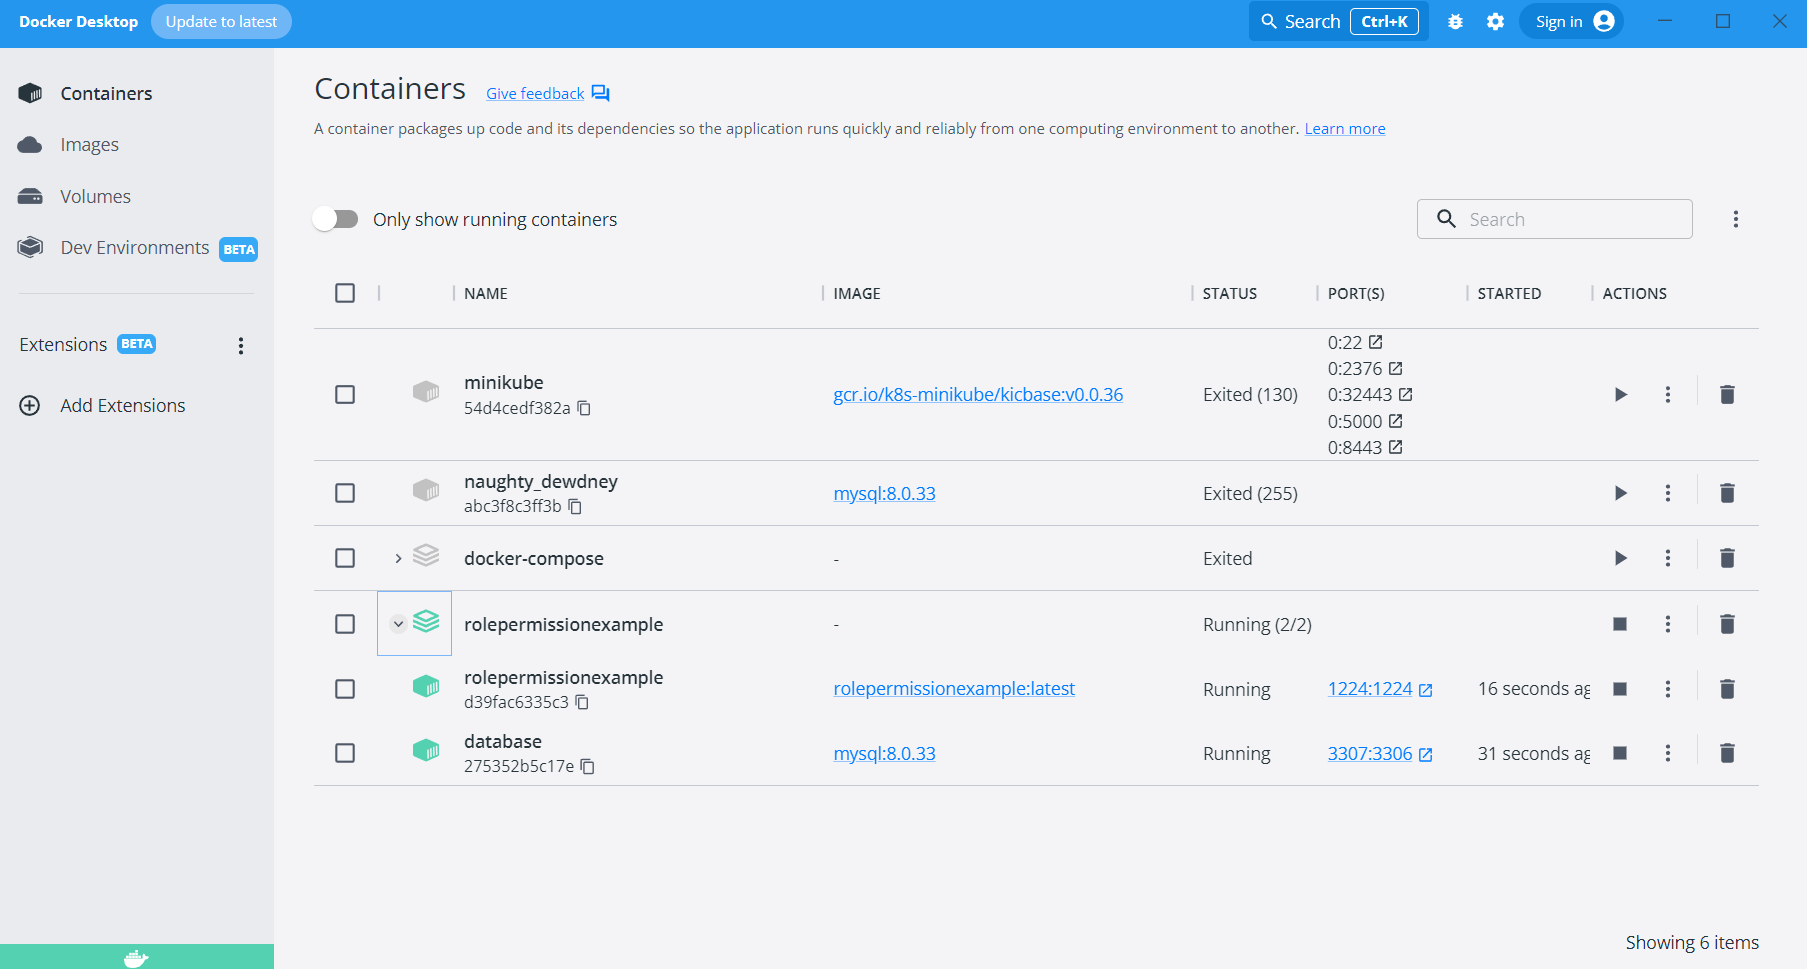Open the troubleshoot bug icon
The image size is (1807, 969).
click(x=1455, y=22)
